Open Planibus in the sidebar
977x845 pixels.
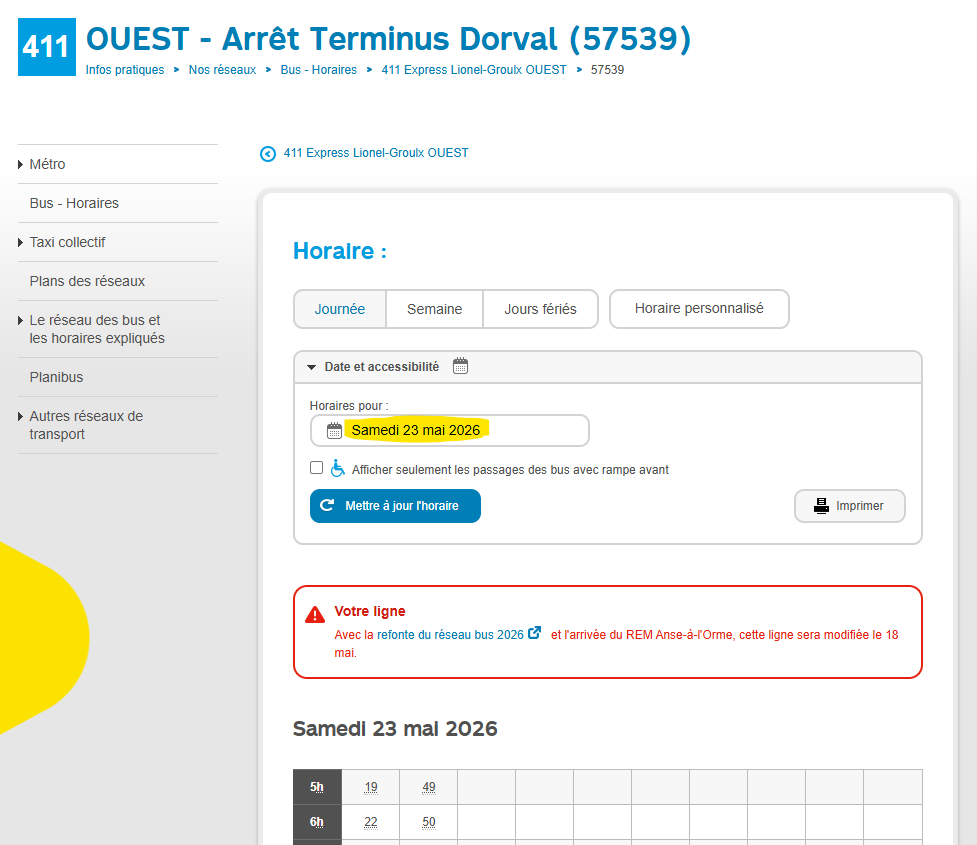click(56, 377)
